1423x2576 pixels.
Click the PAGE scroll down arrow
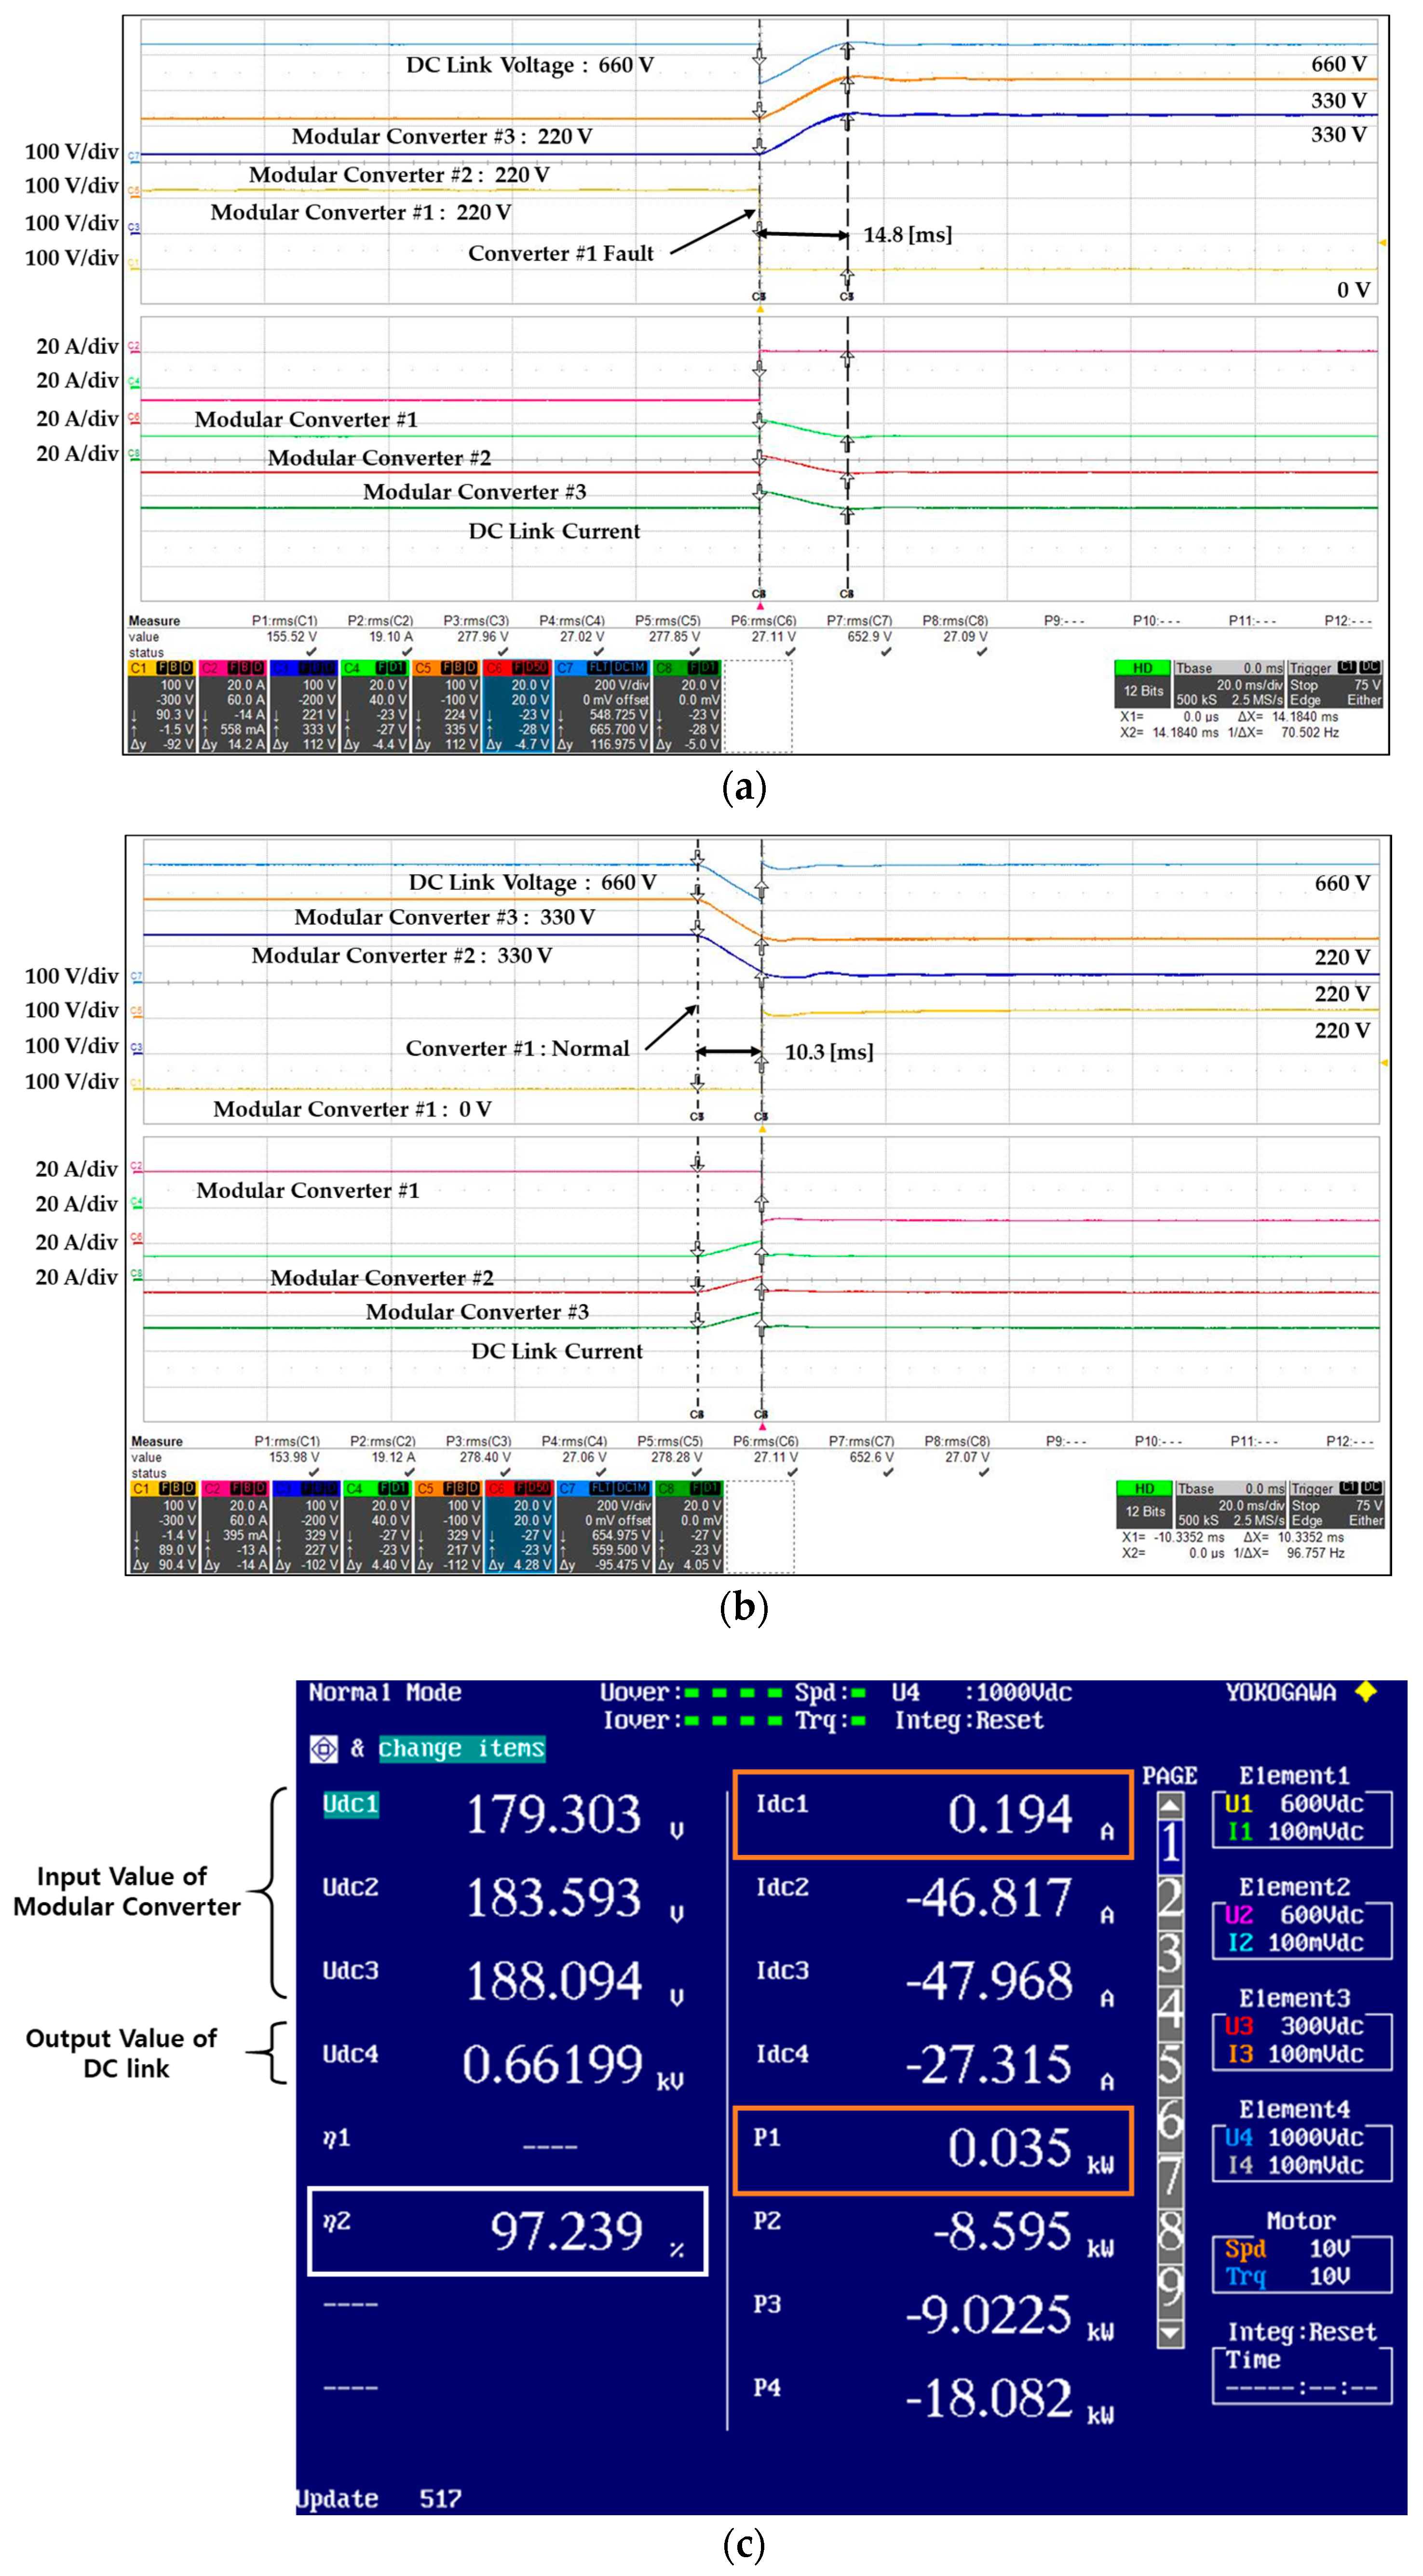1170,2334
